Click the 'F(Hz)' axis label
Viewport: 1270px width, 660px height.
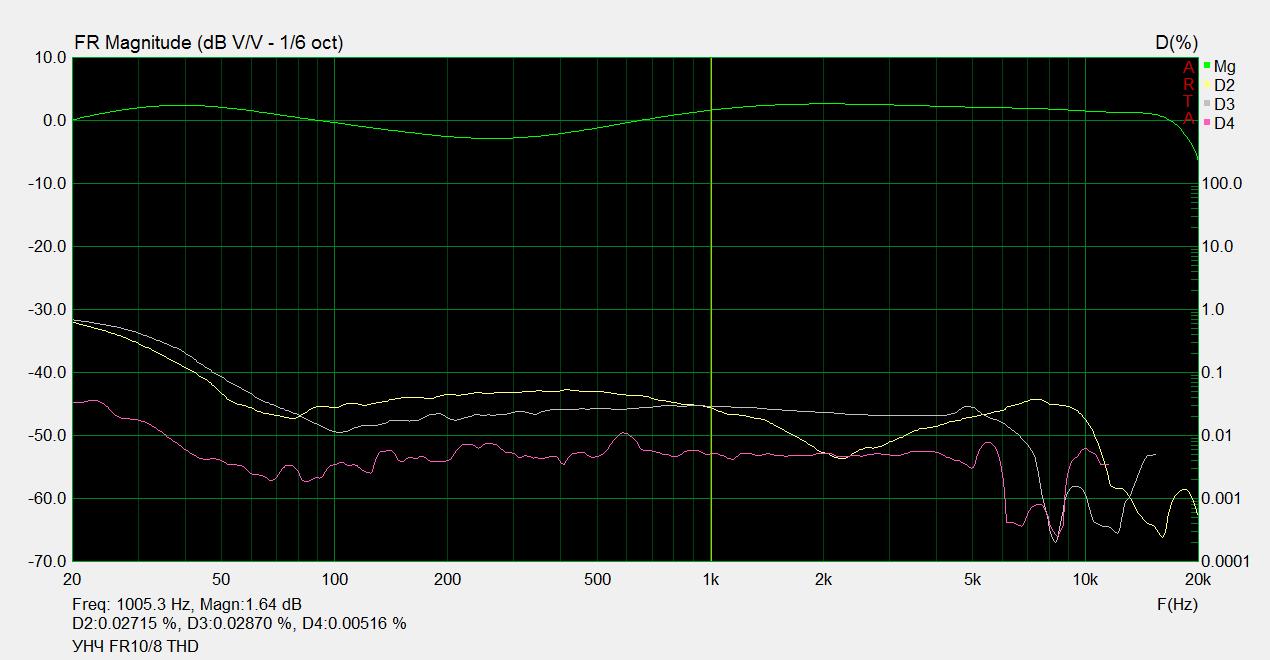coord(1177,605)
